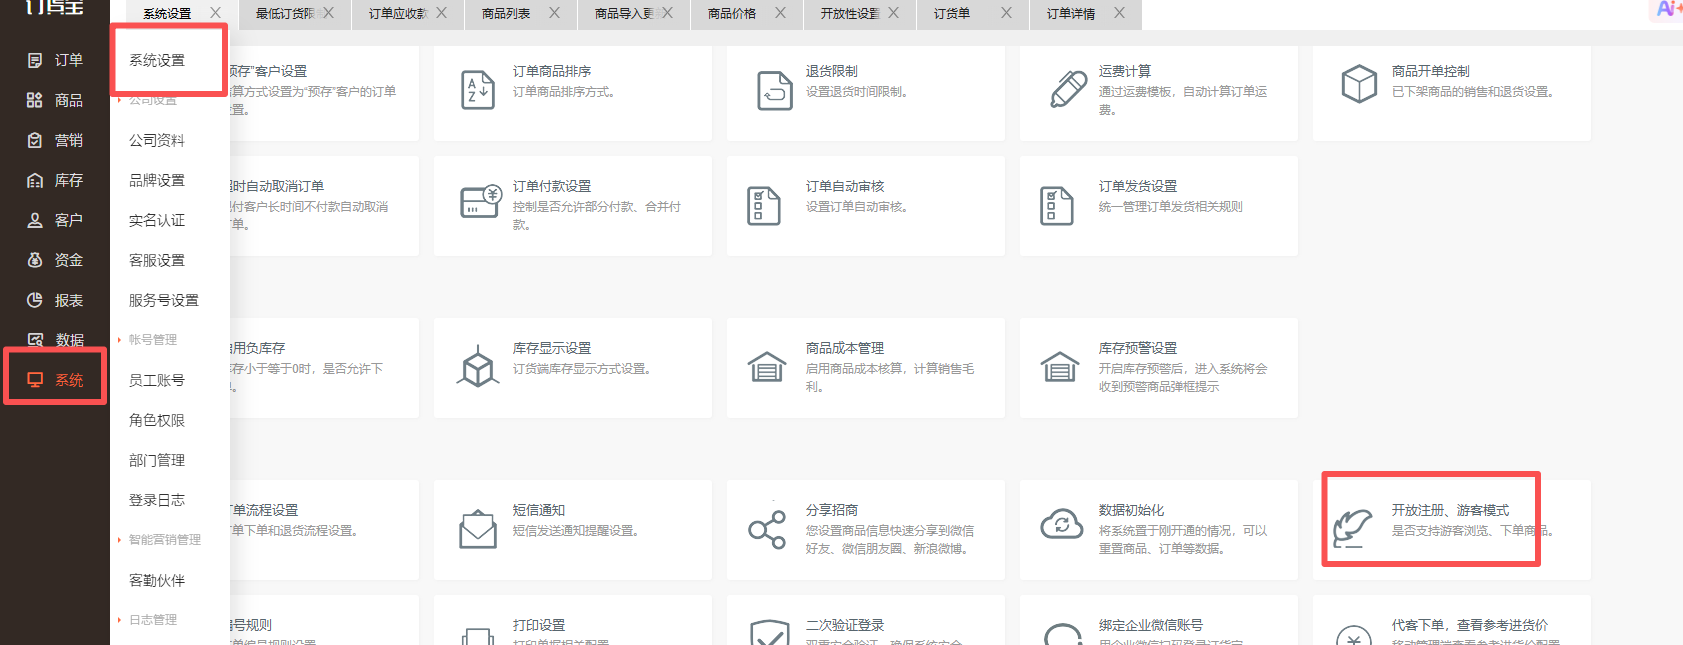The width and height of the screenshot is (1683, 645).
Task: Open the 运费计算 setting title
Action: [1125, 71]
